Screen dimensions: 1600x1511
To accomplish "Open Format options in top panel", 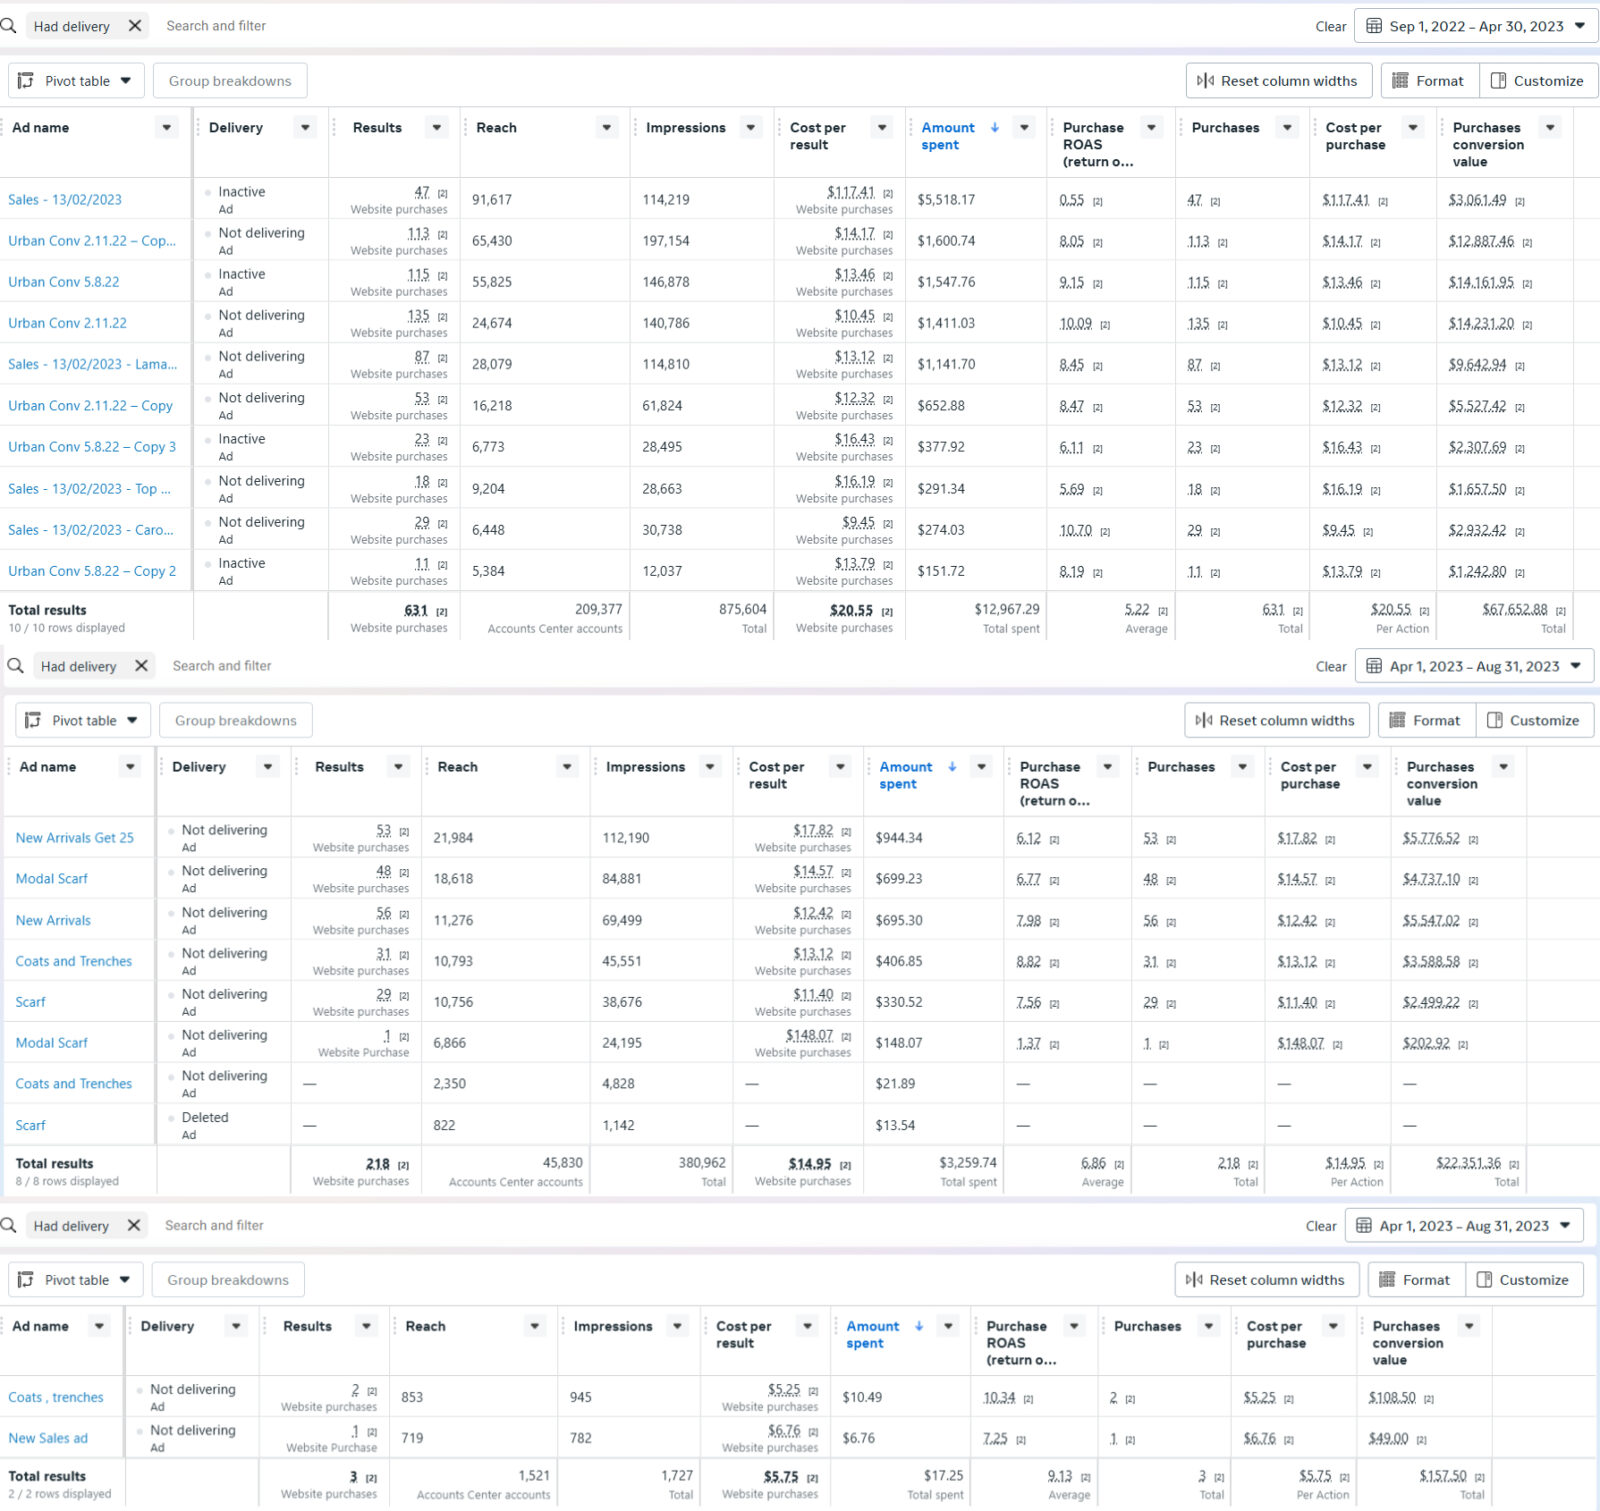I will [1428, 81].
